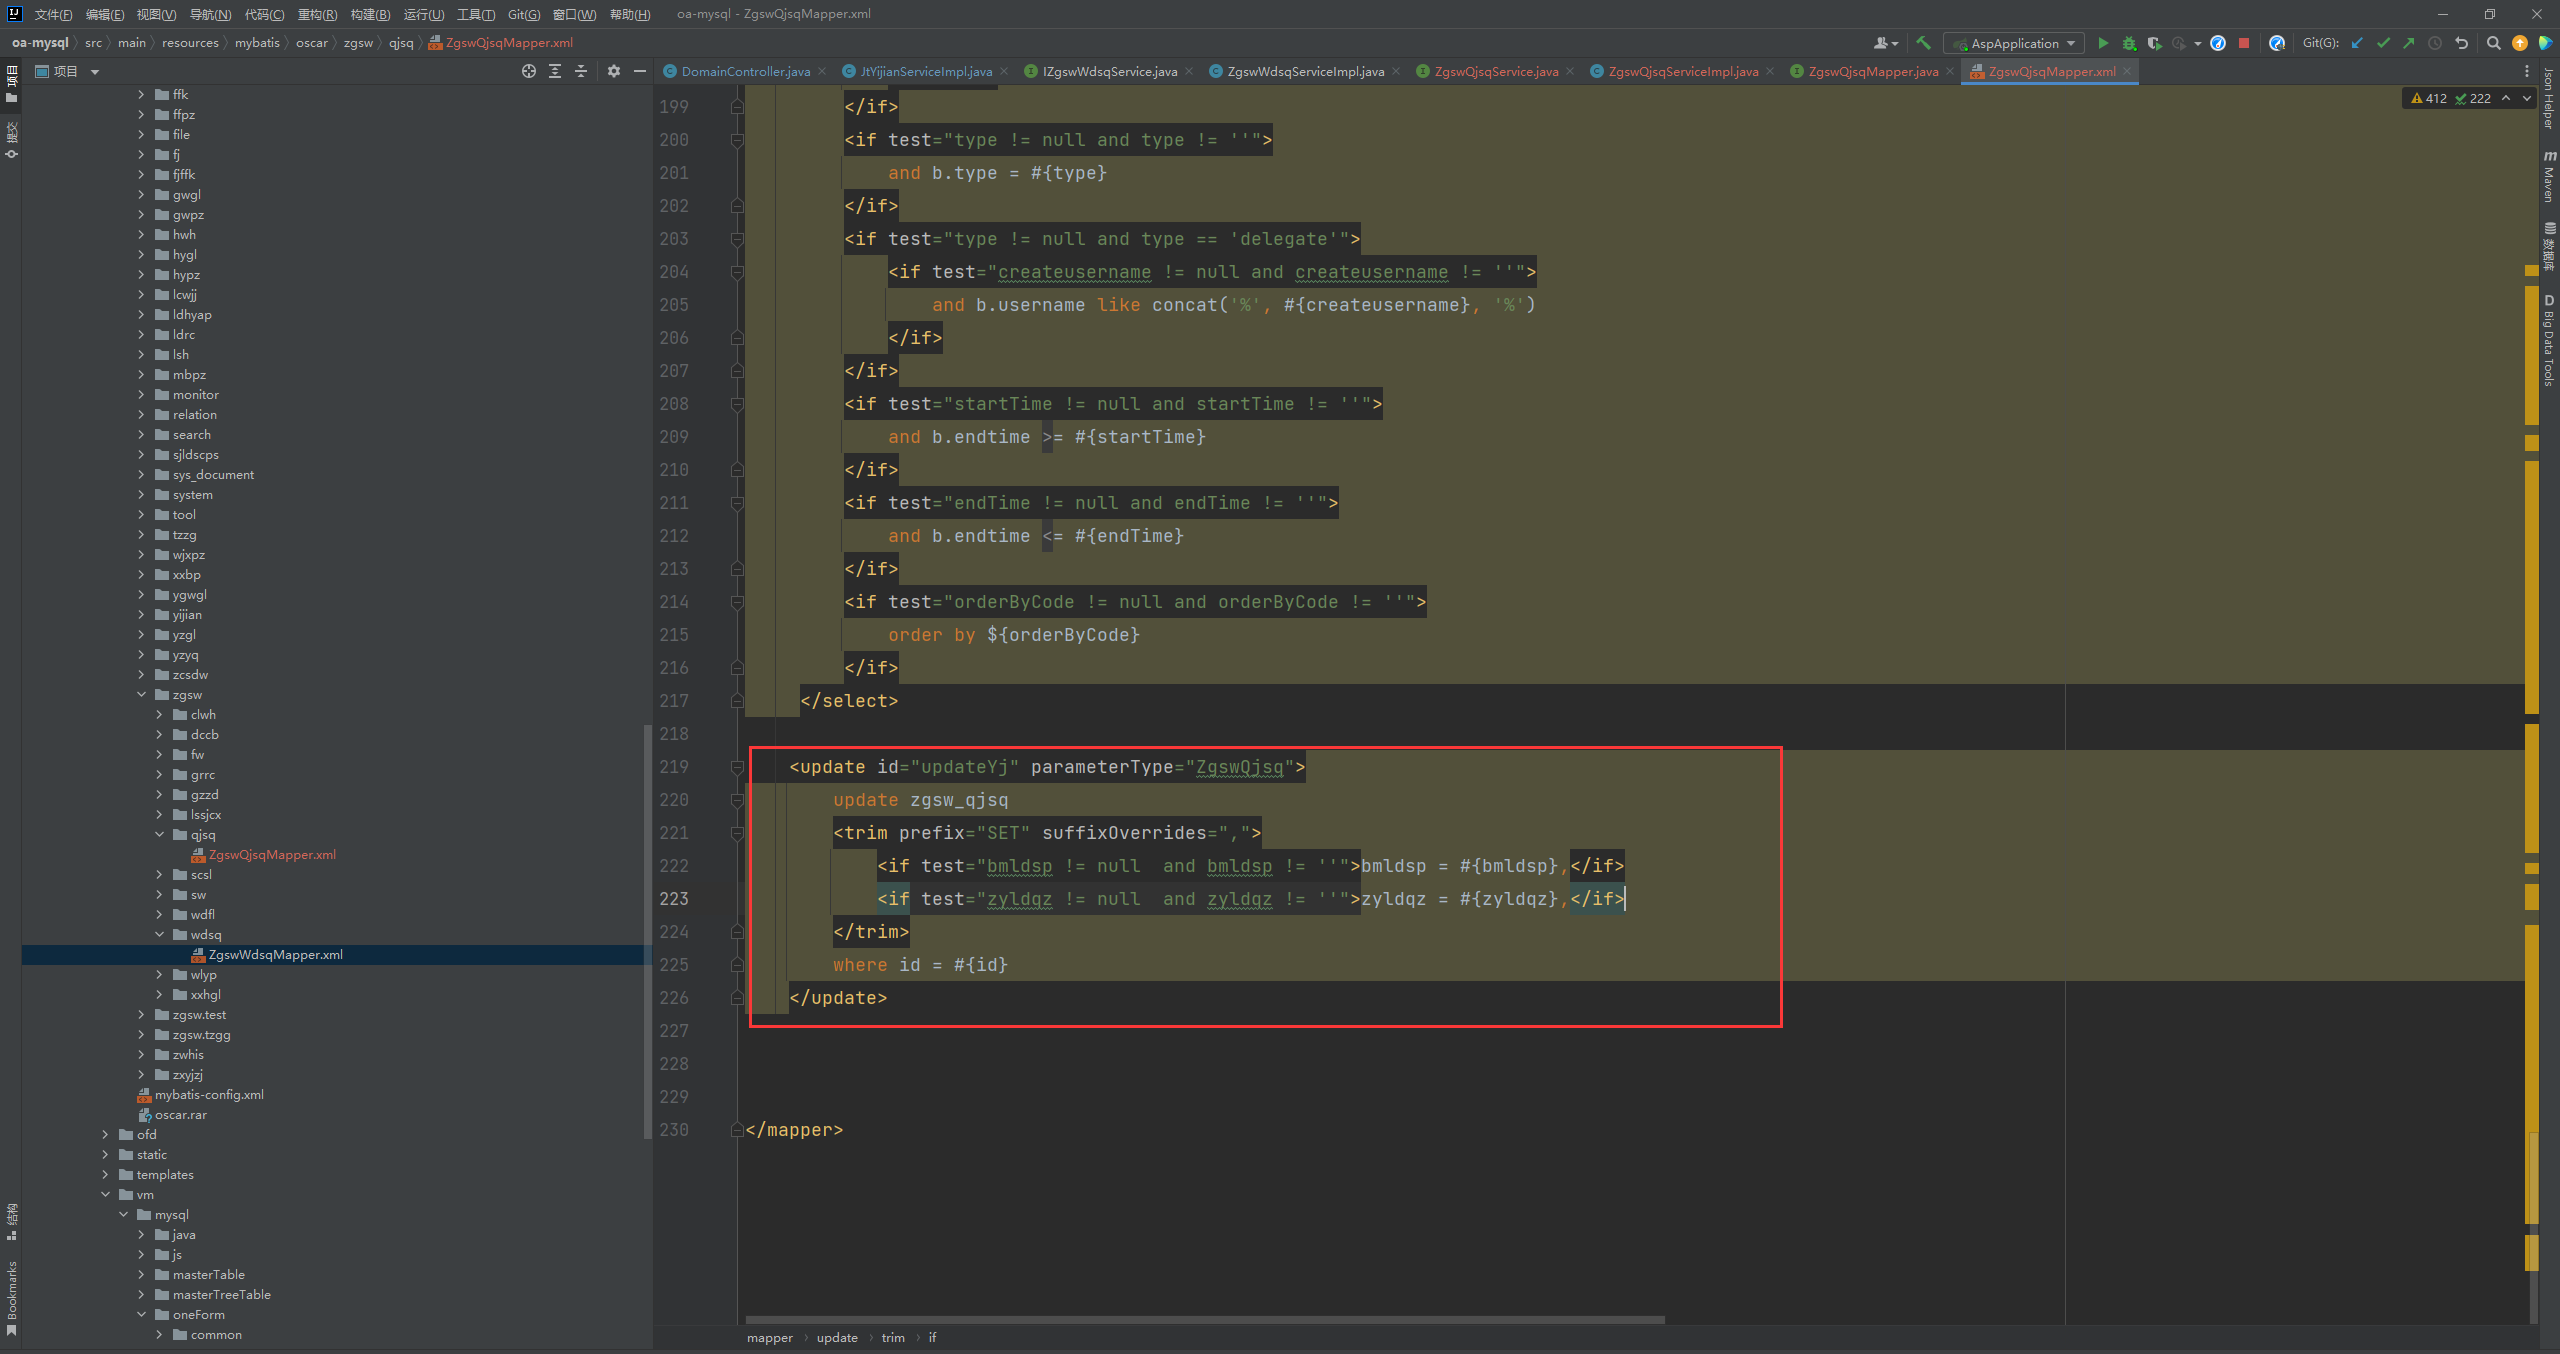This screenshot has width=2560, height=1354.
Task: Click Git push arrow icon
Action: (x=2408, y=43)
